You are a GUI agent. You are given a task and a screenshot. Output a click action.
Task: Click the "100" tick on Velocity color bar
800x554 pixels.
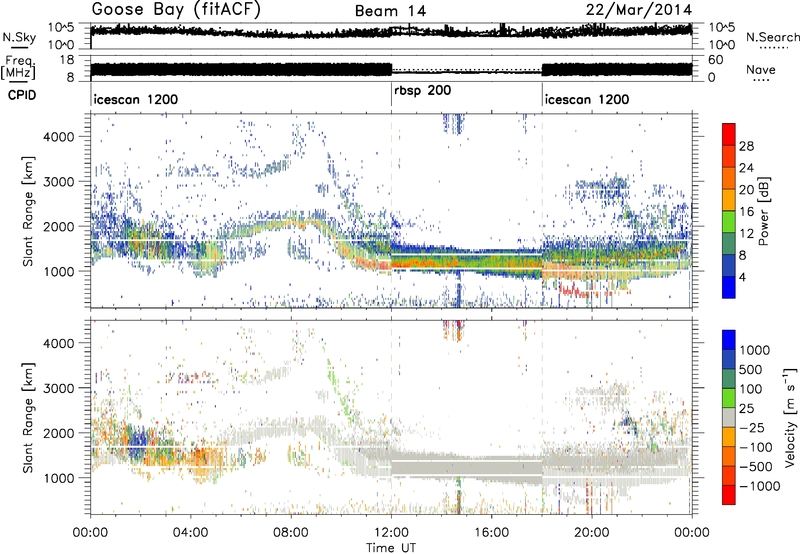pos(751,389)
